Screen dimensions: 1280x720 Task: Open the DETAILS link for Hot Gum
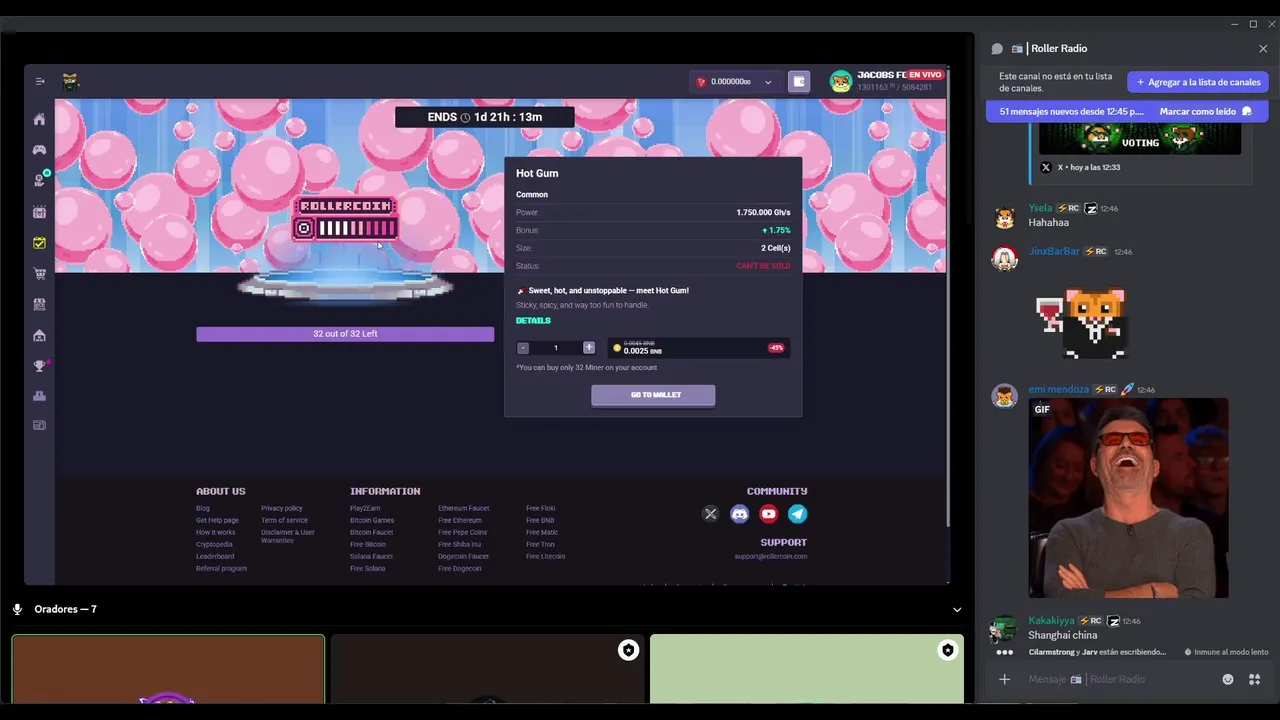(533, 321)
